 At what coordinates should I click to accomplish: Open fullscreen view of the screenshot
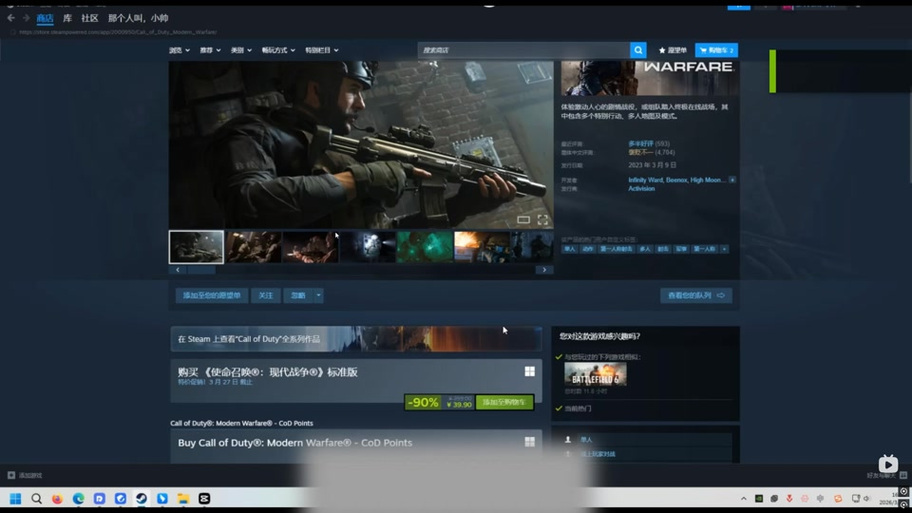(543, 220)
